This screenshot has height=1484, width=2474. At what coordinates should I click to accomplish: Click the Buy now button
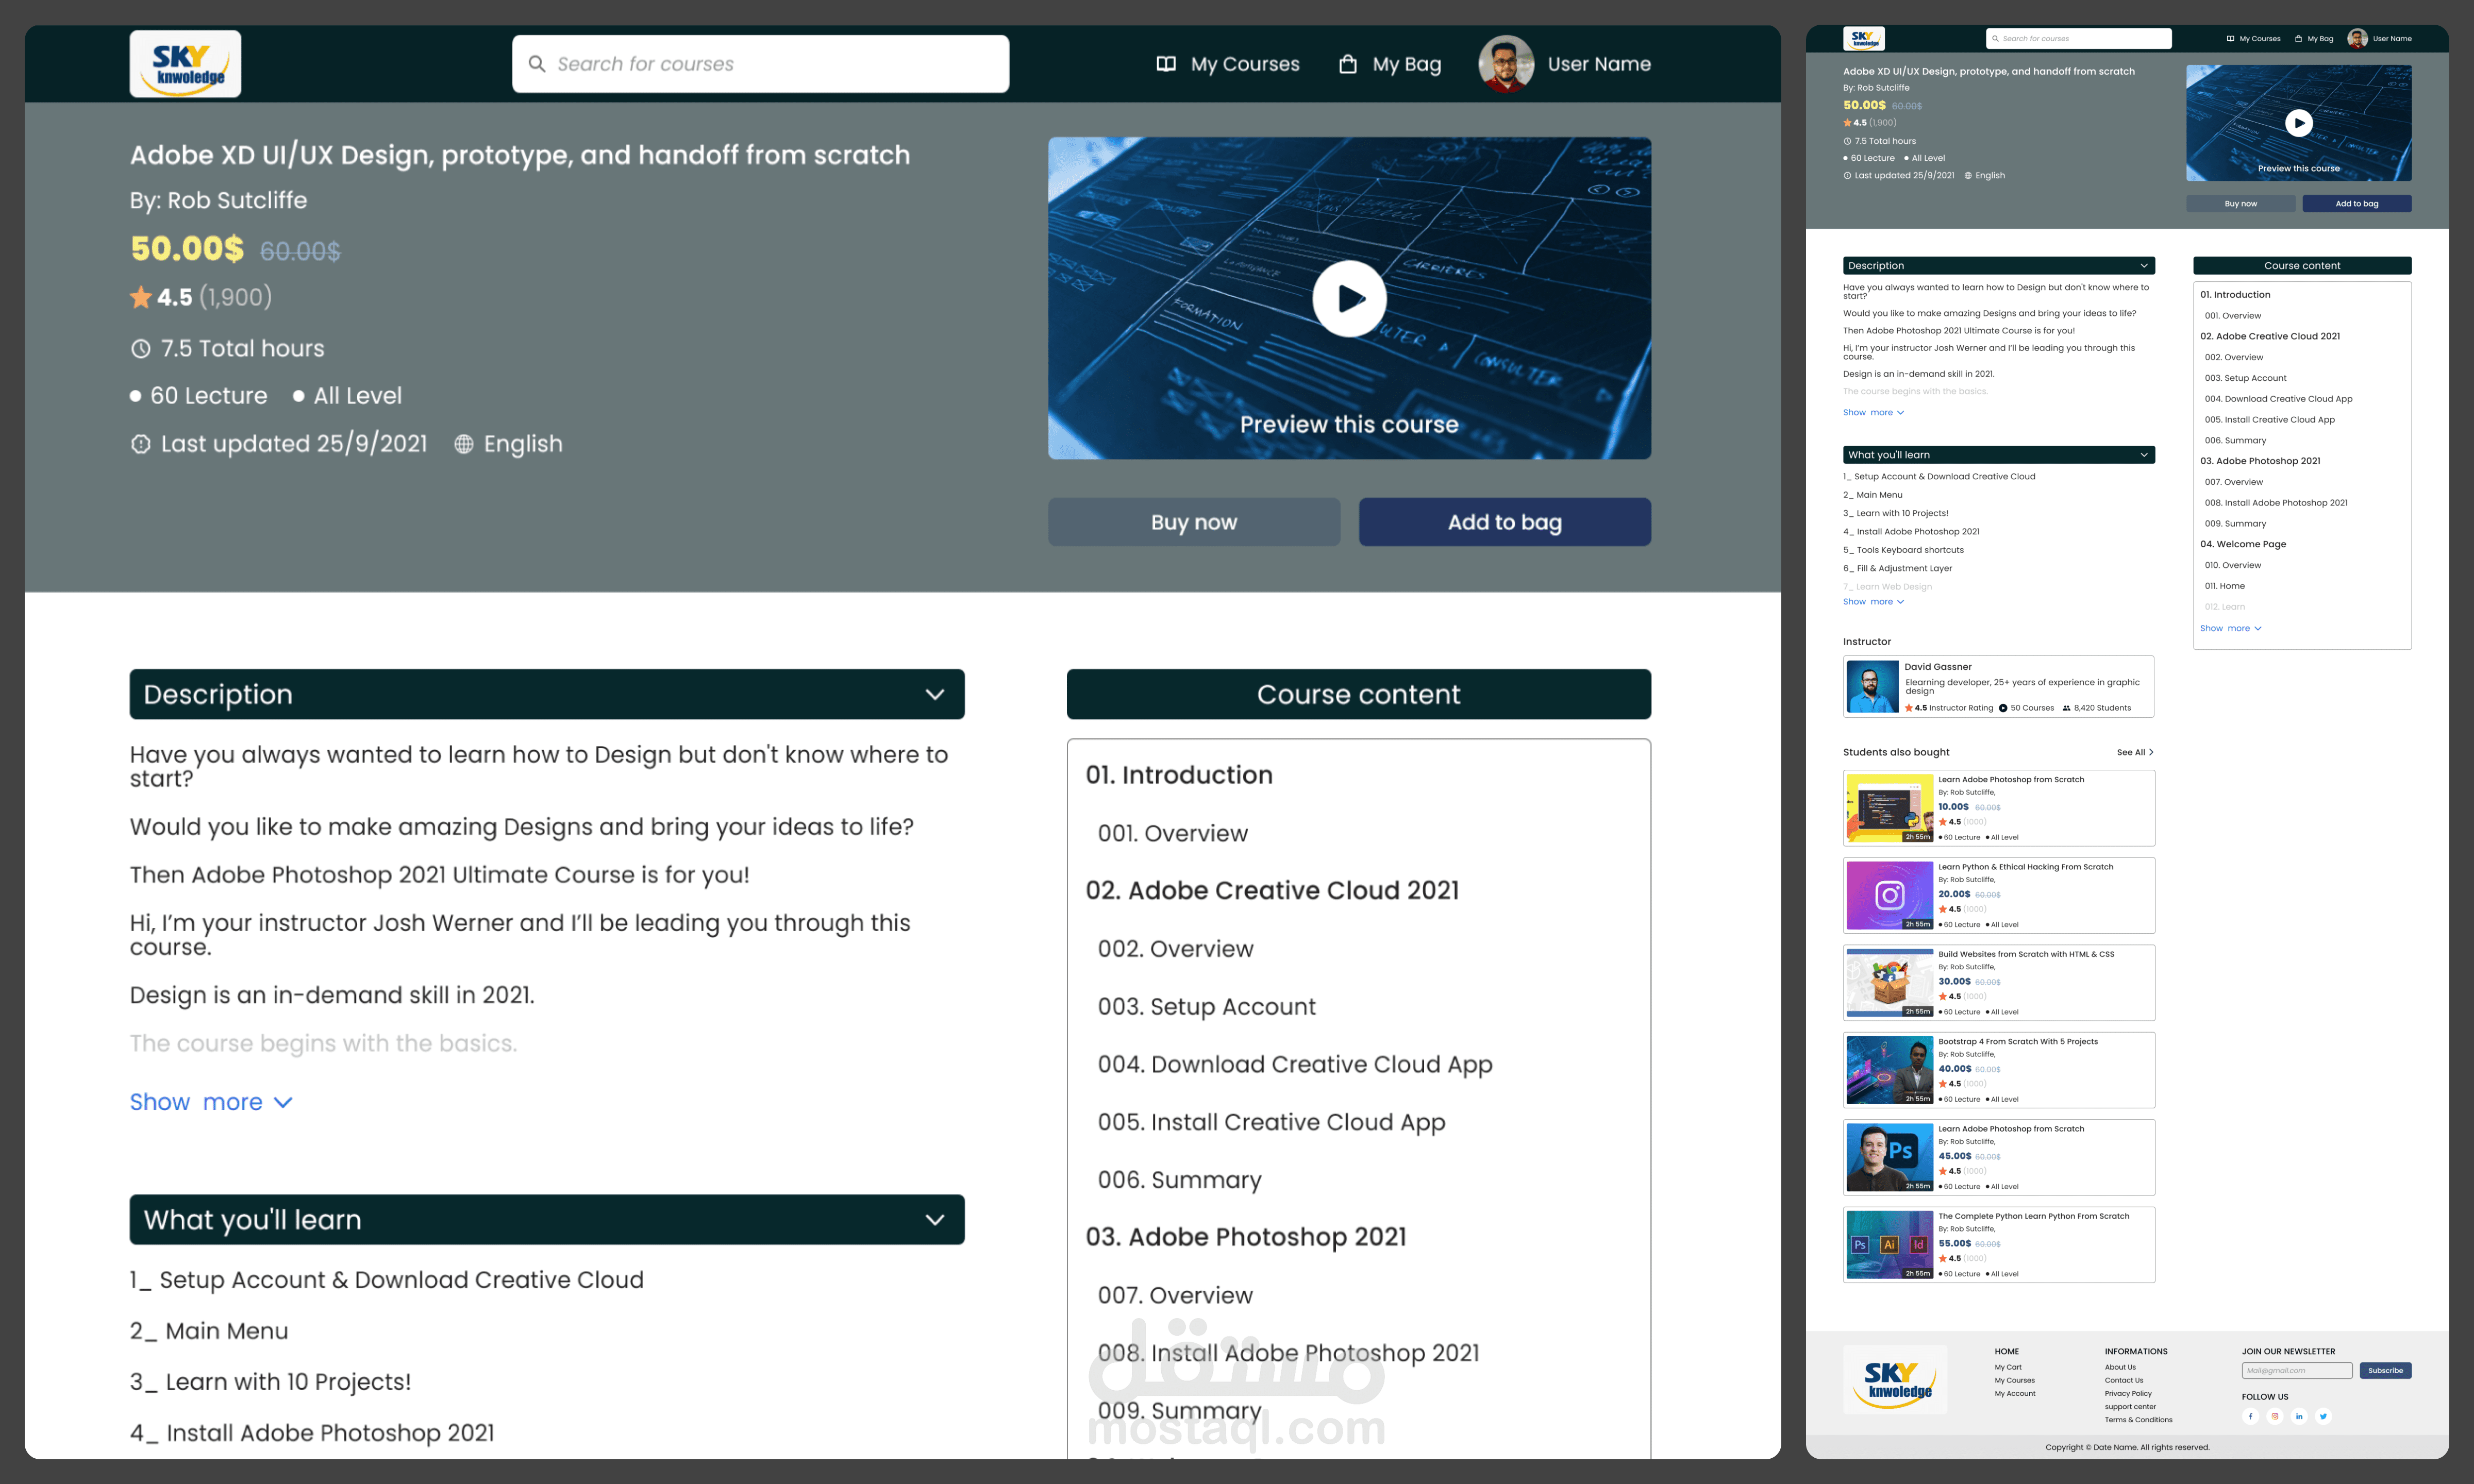pyautogui.click(x=1194, y=522)
